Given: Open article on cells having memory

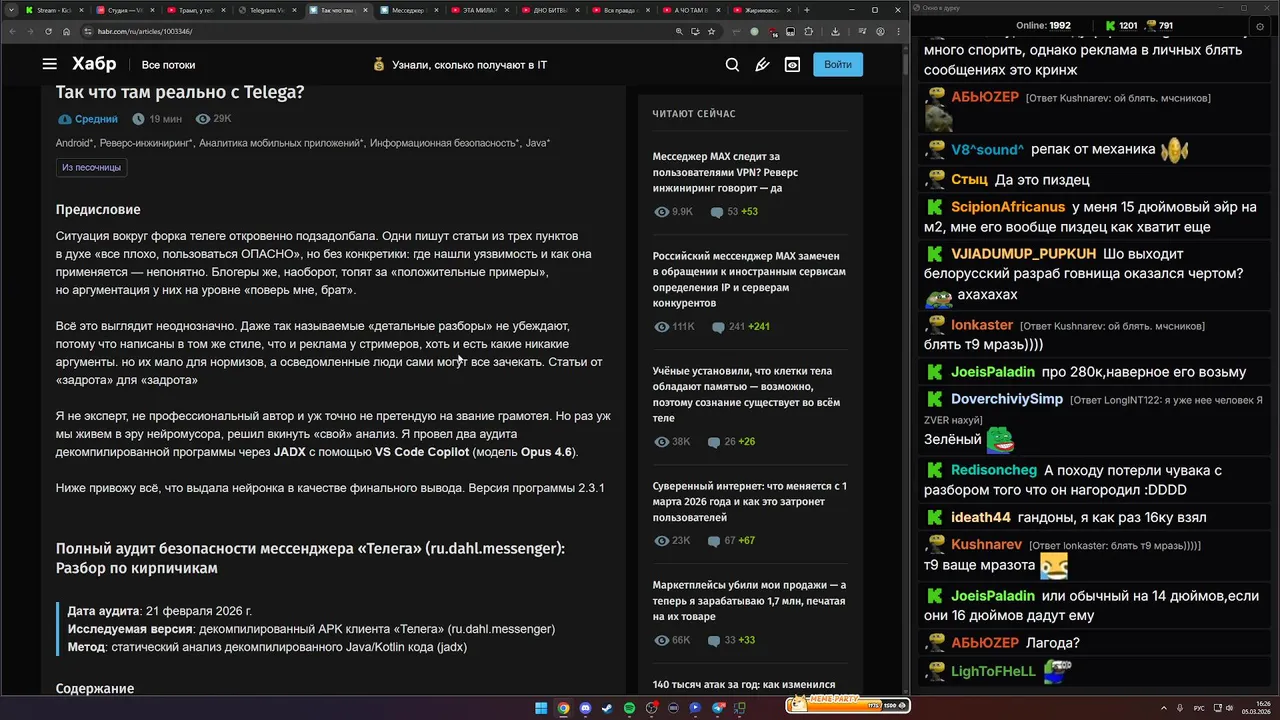Looking at the screenshot, I should pyautogui.click(x=746, y=394).
